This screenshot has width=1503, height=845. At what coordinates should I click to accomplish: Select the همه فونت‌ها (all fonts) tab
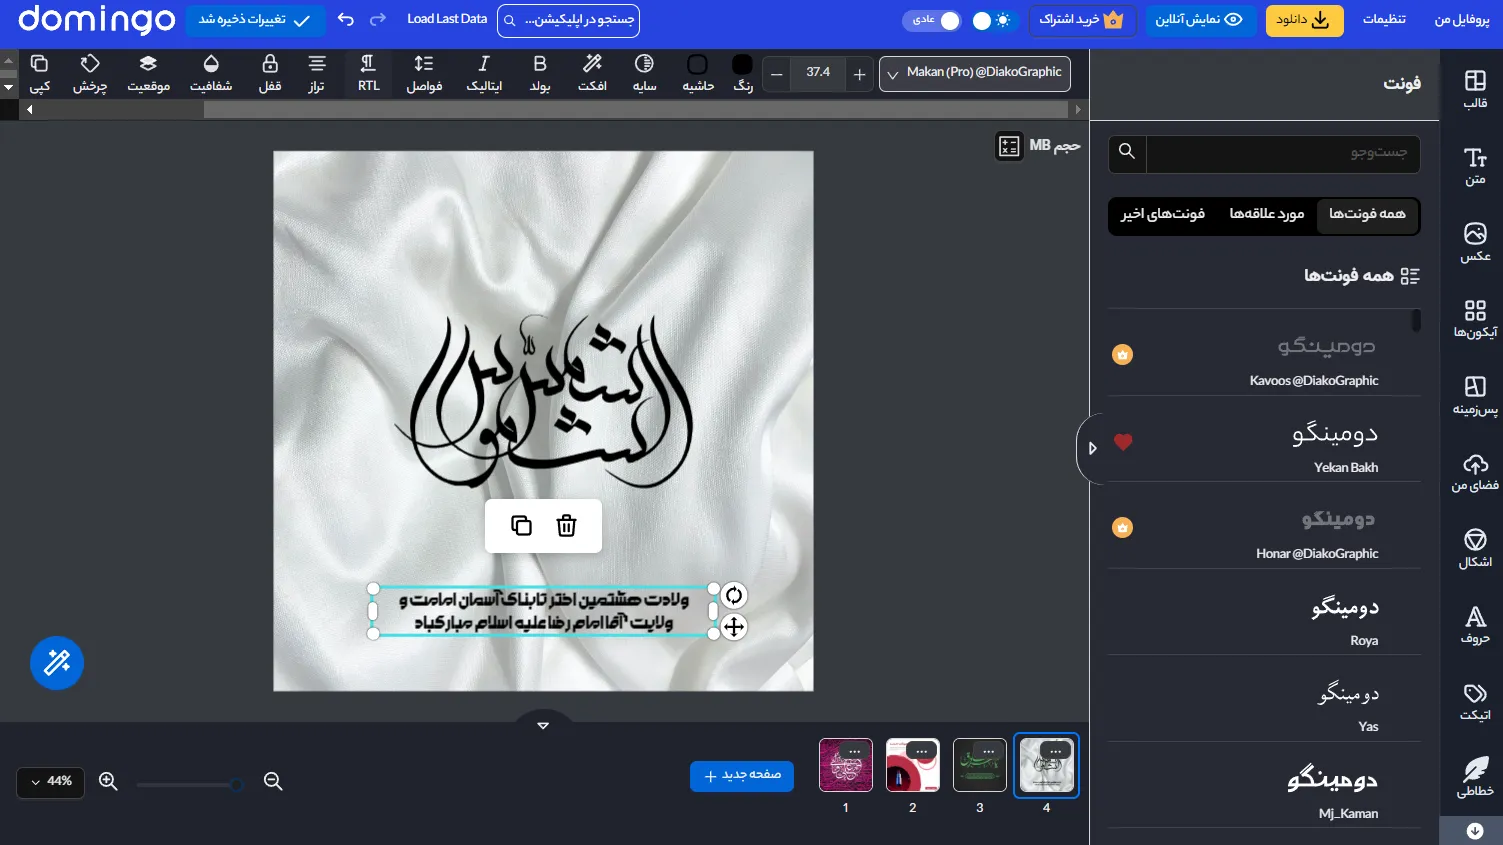(x=1367, y=214)
